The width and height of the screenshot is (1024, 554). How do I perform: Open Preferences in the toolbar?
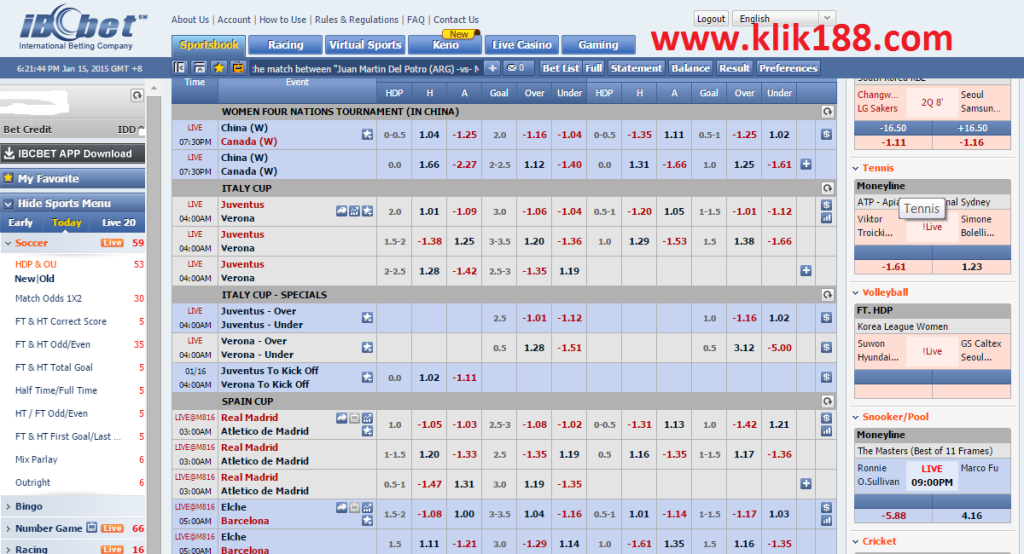[x=788, y=68]
